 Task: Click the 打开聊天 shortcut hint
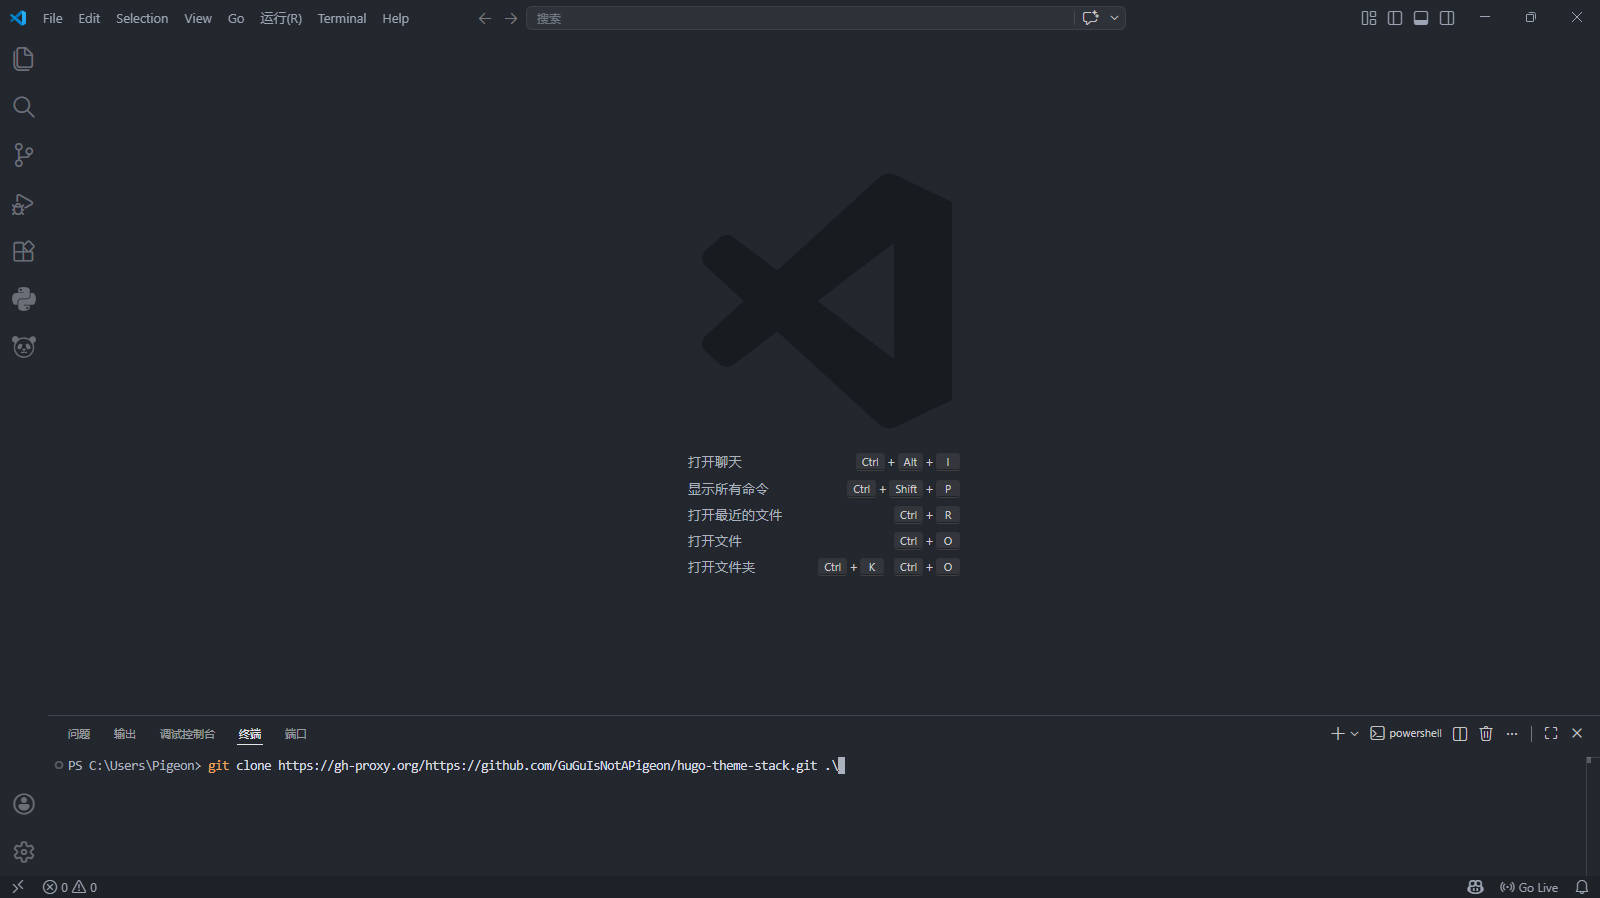click(715, 462)
